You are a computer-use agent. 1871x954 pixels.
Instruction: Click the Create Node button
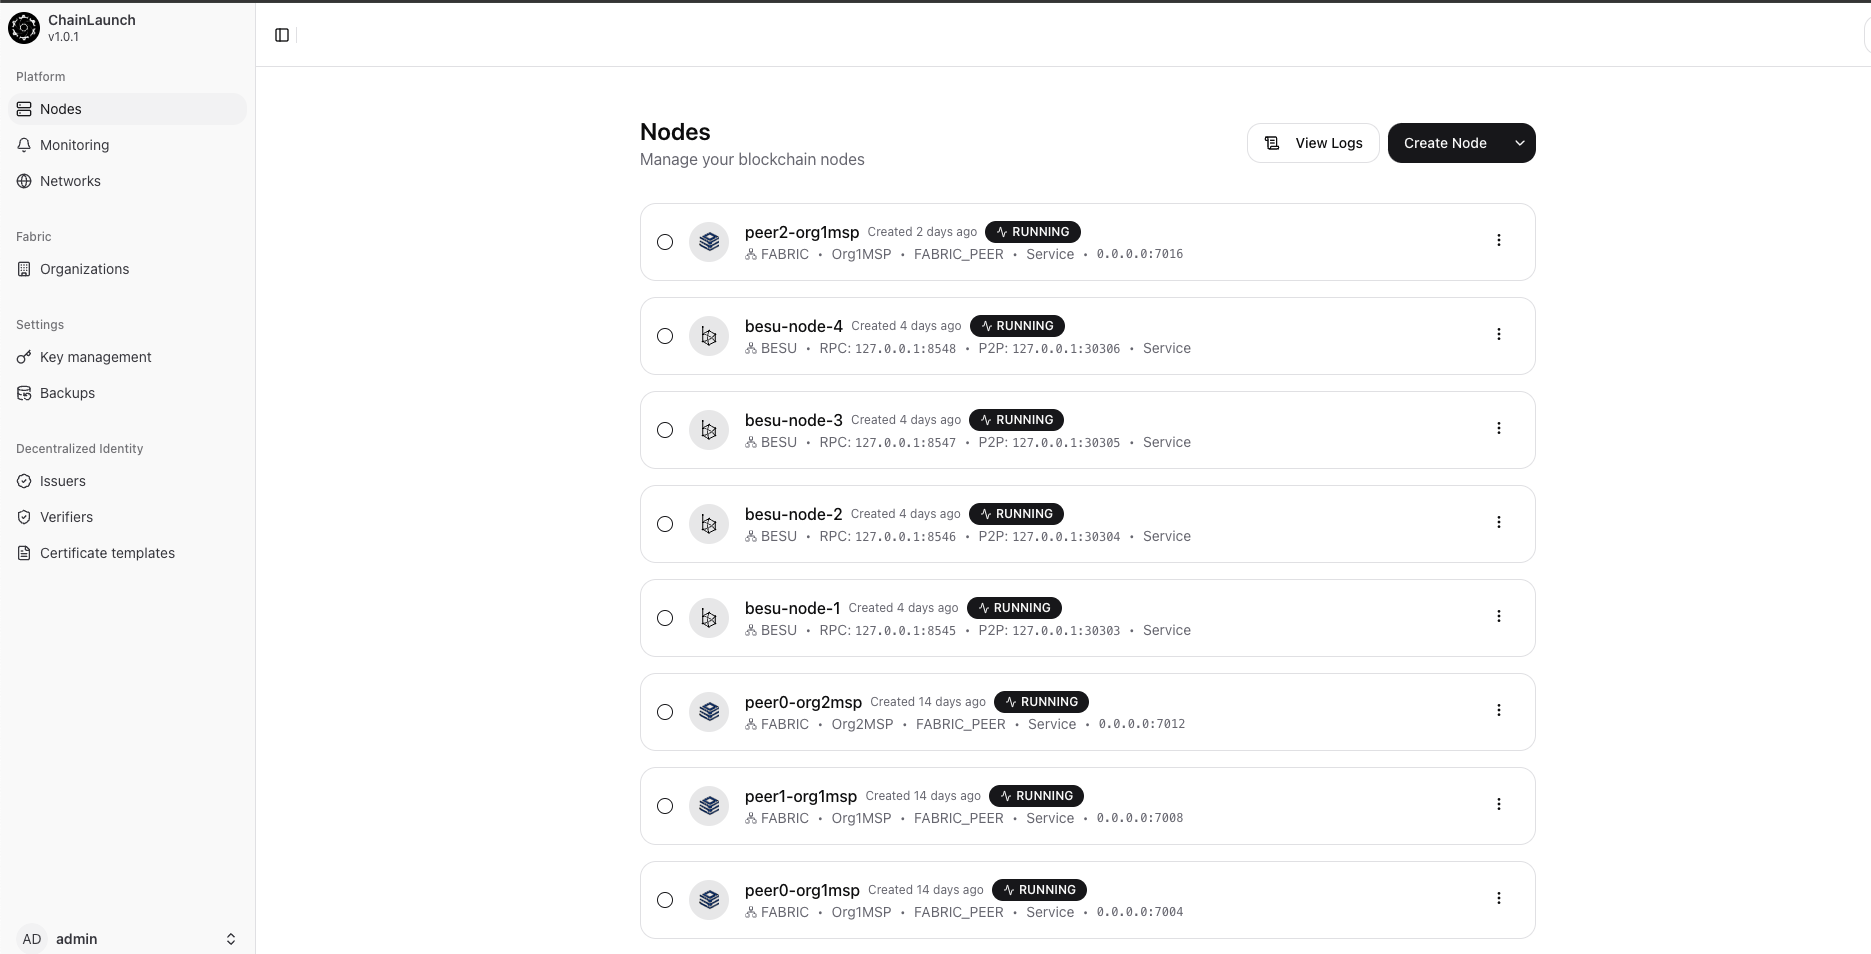(1444, 143)
